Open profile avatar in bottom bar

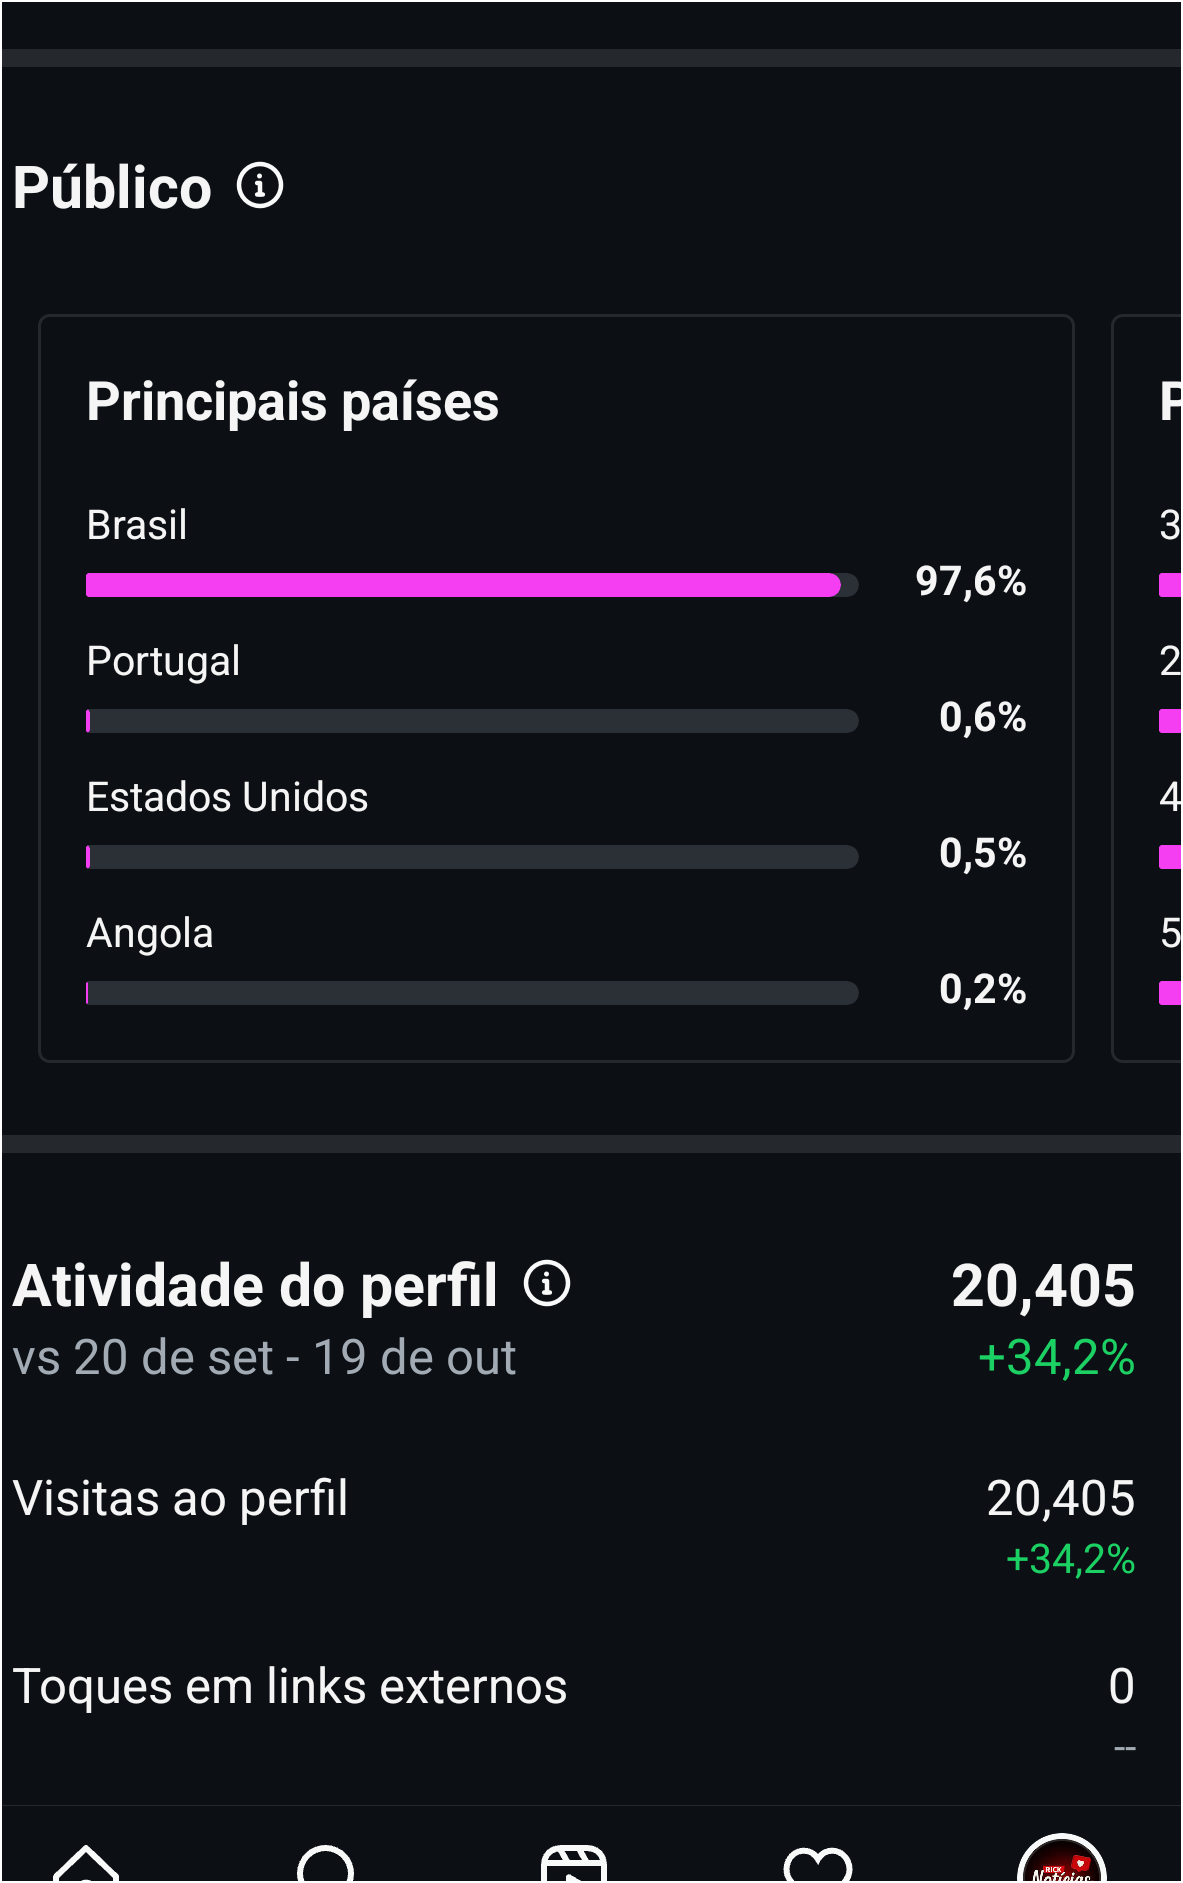click(x=1061, y=1862)
